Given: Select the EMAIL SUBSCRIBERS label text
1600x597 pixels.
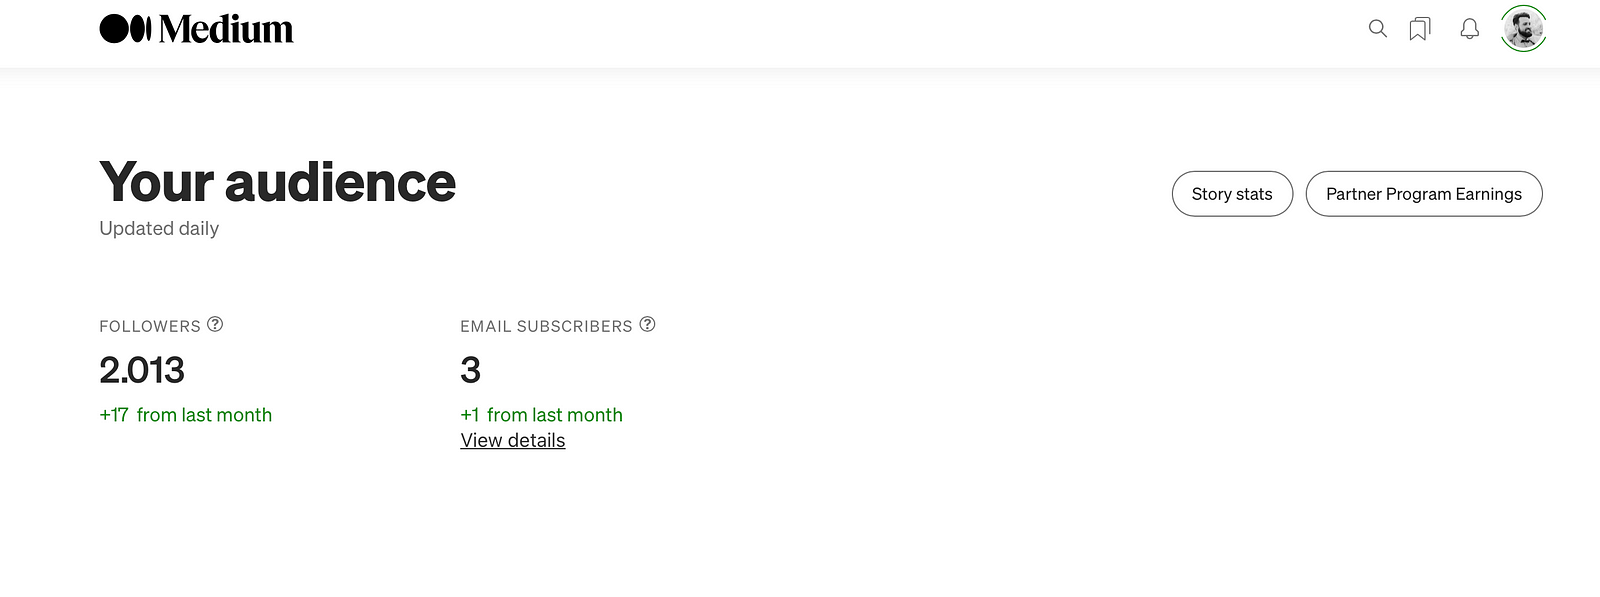Looking at the screenshot, I should tap(546, 327).
